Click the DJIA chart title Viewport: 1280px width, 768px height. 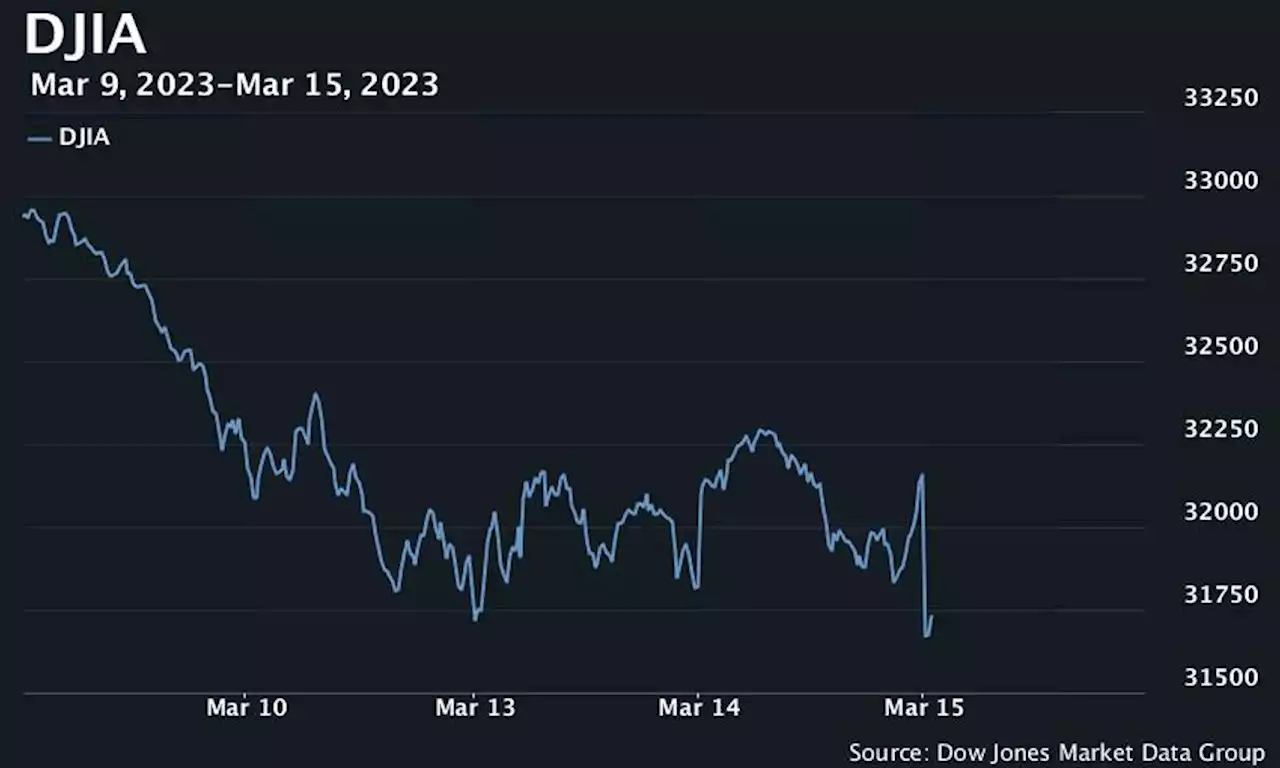[86, 35]
